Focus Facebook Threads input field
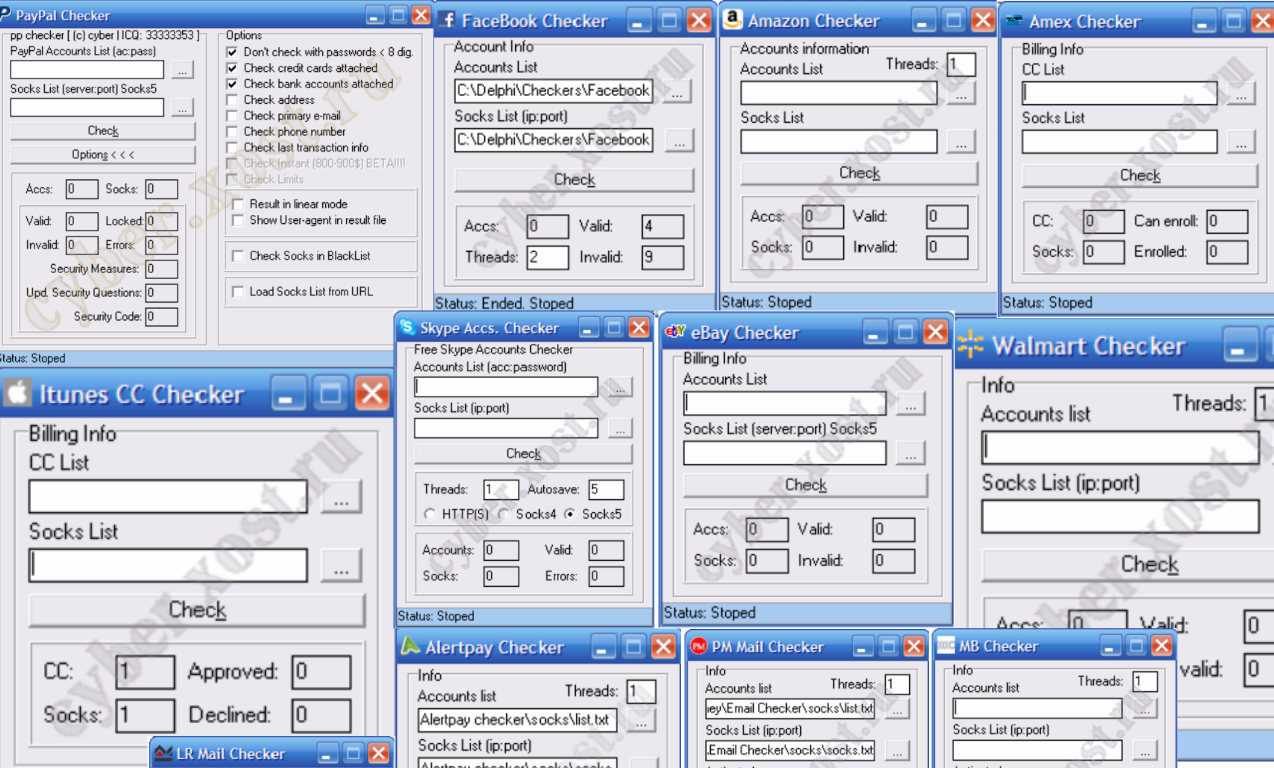This screenshot has height=768, width=1274. [547, 257]
